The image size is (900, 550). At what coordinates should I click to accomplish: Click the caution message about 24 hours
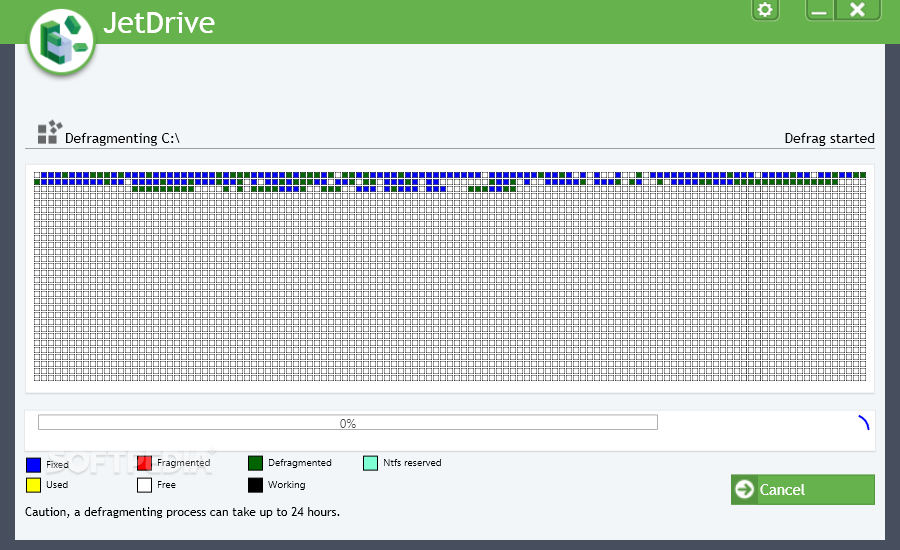(183, 512)
